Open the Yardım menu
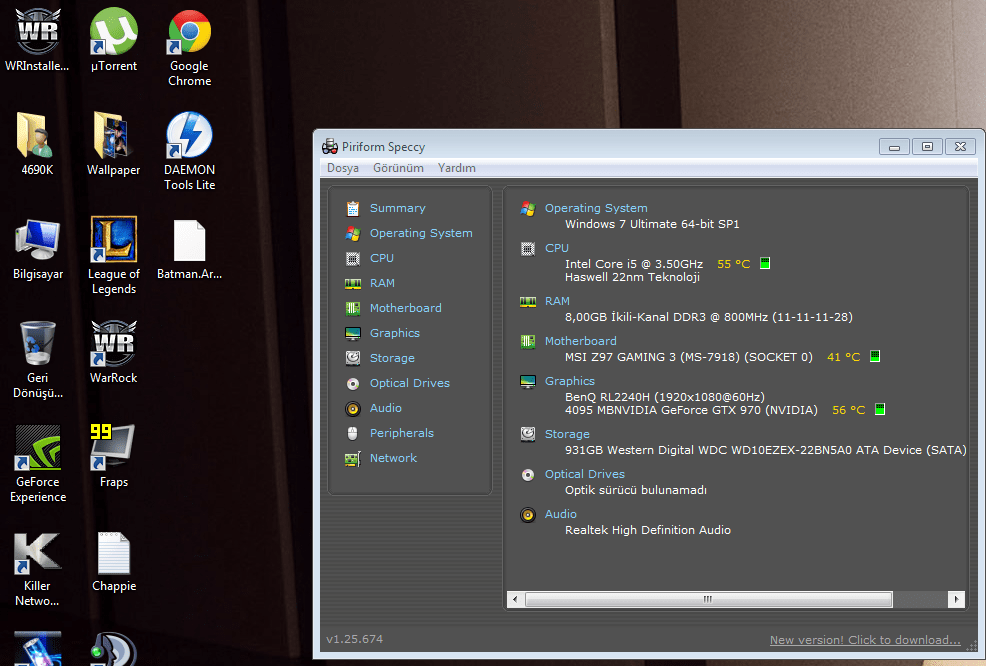Viewport: 986px width, 666px height. (x=457, y=168)
